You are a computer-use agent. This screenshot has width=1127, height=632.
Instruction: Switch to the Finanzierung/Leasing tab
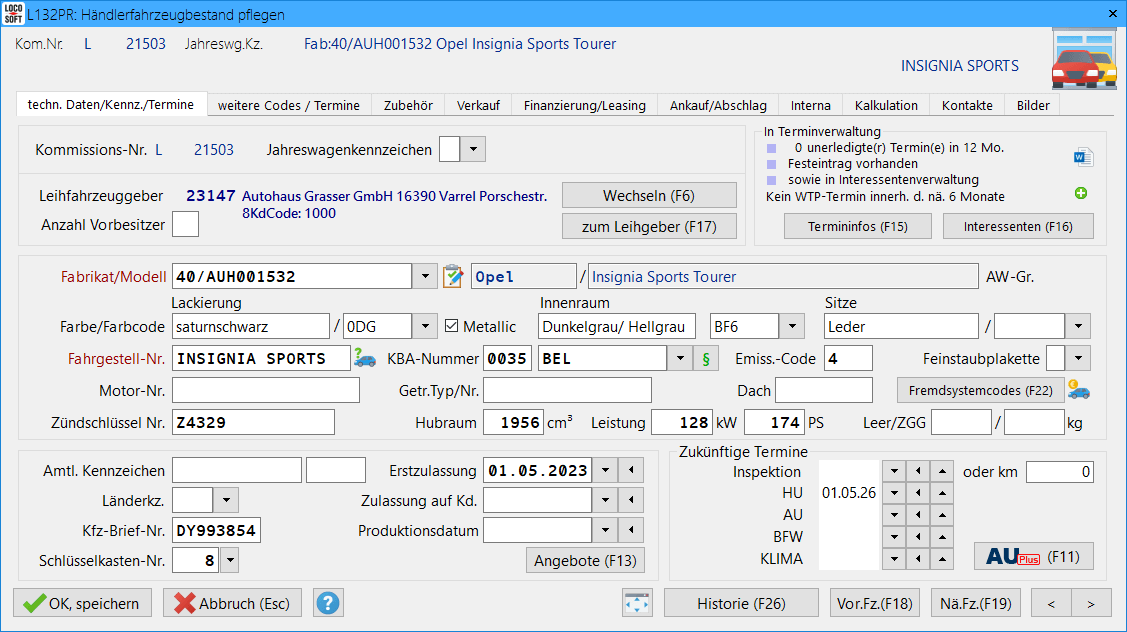pos(584,105)
